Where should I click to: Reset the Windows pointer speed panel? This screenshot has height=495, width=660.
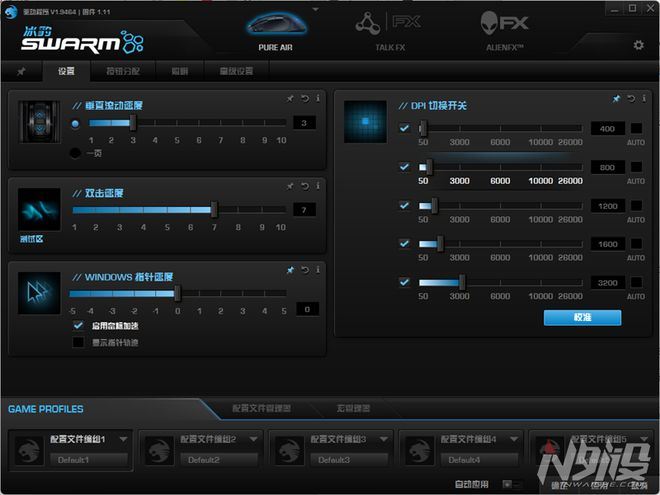point(305,270)
